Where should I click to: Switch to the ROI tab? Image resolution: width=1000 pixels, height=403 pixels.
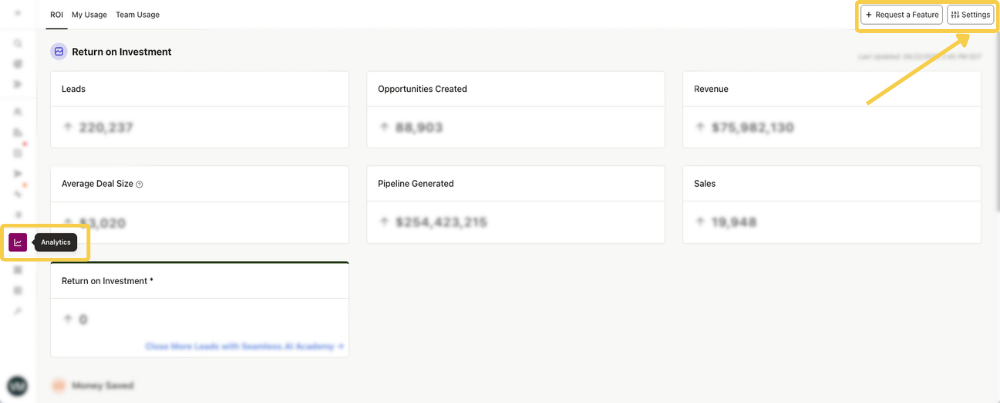(57, 15)
